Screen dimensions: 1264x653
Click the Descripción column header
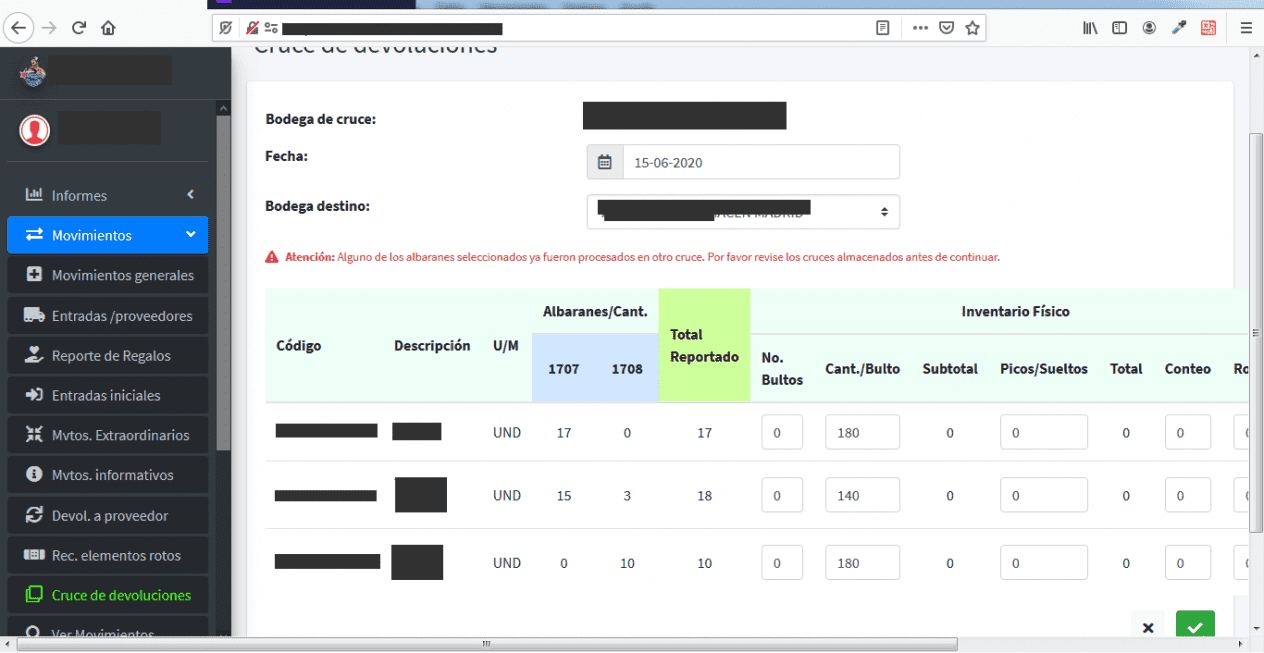(432, 345)
